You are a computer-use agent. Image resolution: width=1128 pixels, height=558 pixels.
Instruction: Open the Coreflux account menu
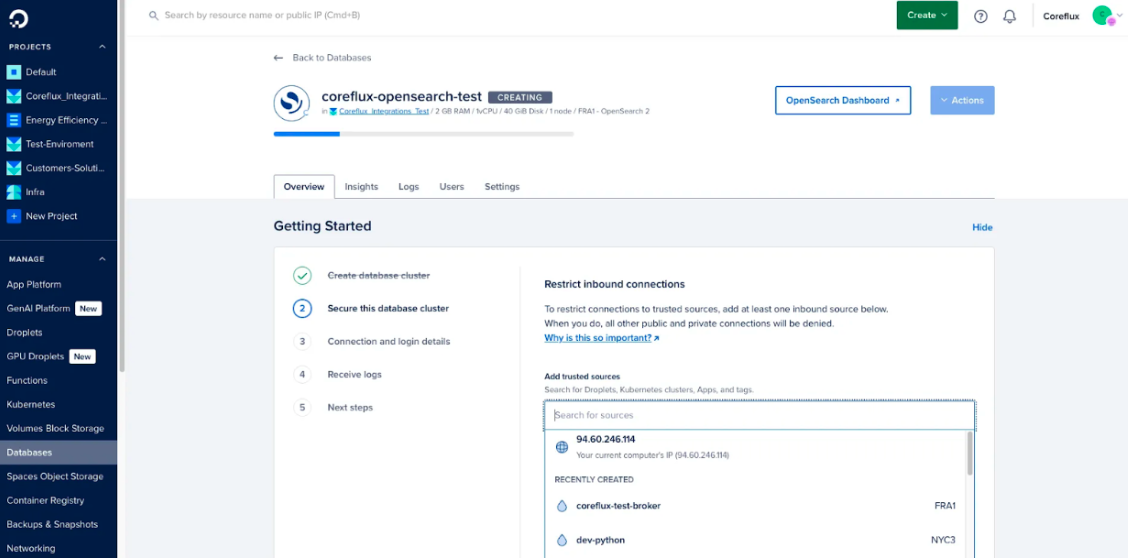(1061, 16)
